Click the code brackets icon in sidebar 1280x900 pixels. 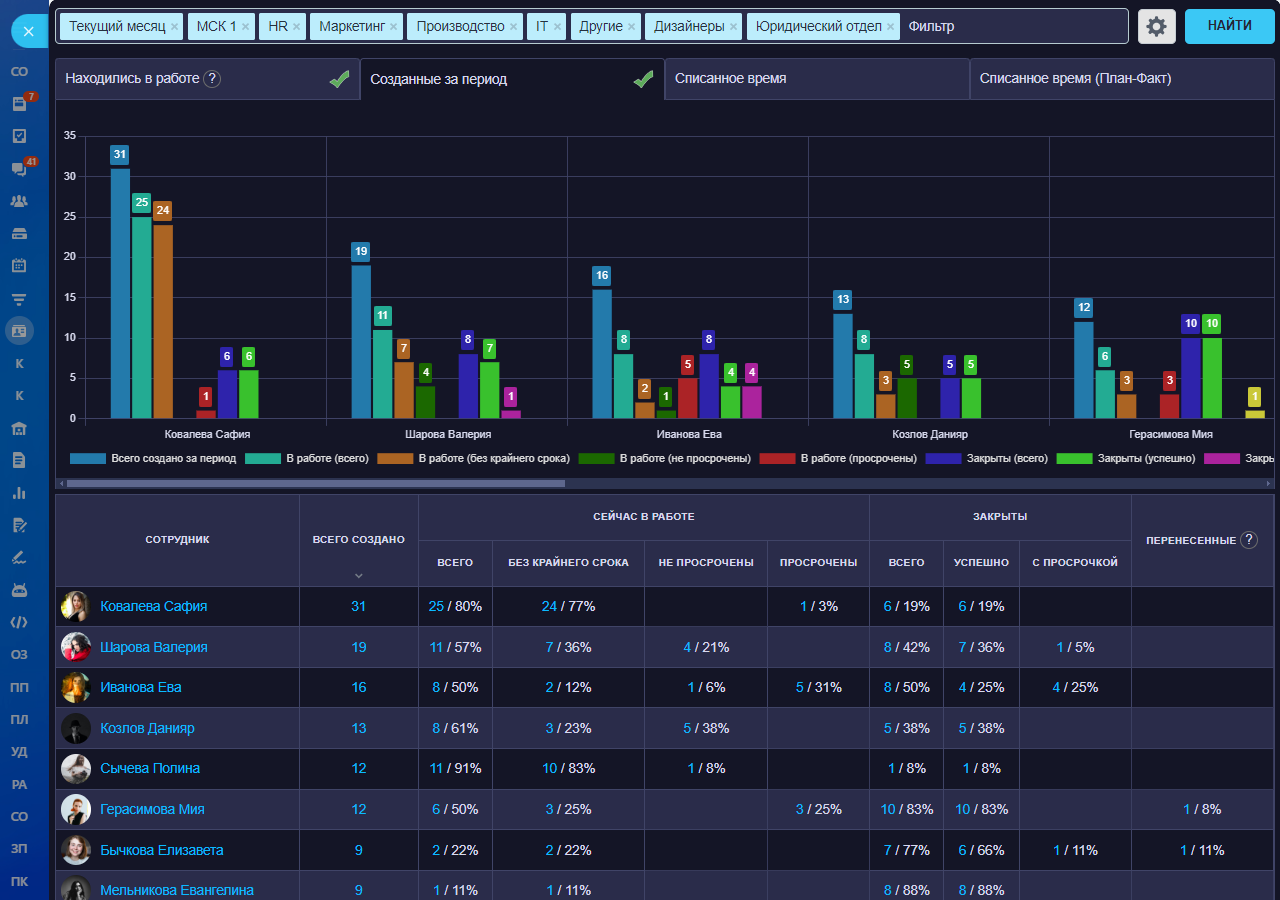[19, 622]
